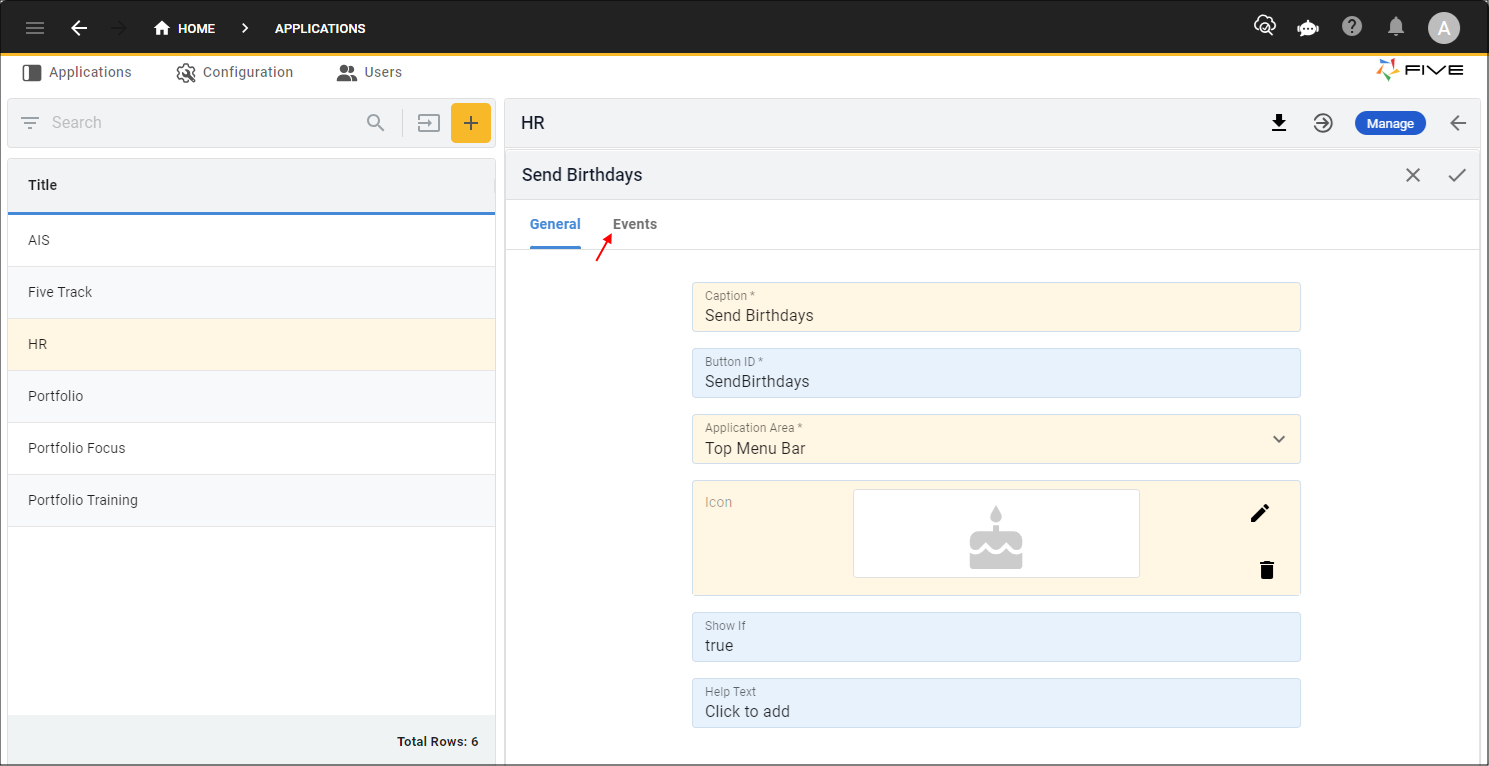Click Total Rows: 6 footer text
The width and height of the screenshot is (1489, 766).
click(x=437, y=742)
